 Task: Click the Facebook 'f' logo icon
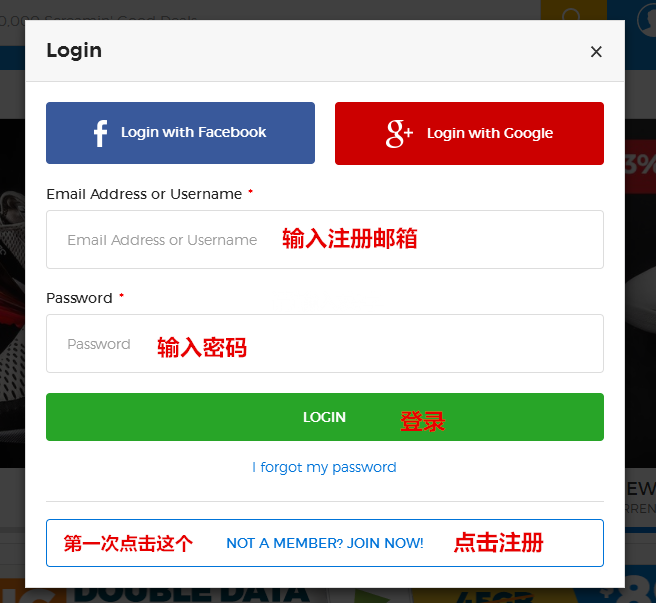[100, 133]
